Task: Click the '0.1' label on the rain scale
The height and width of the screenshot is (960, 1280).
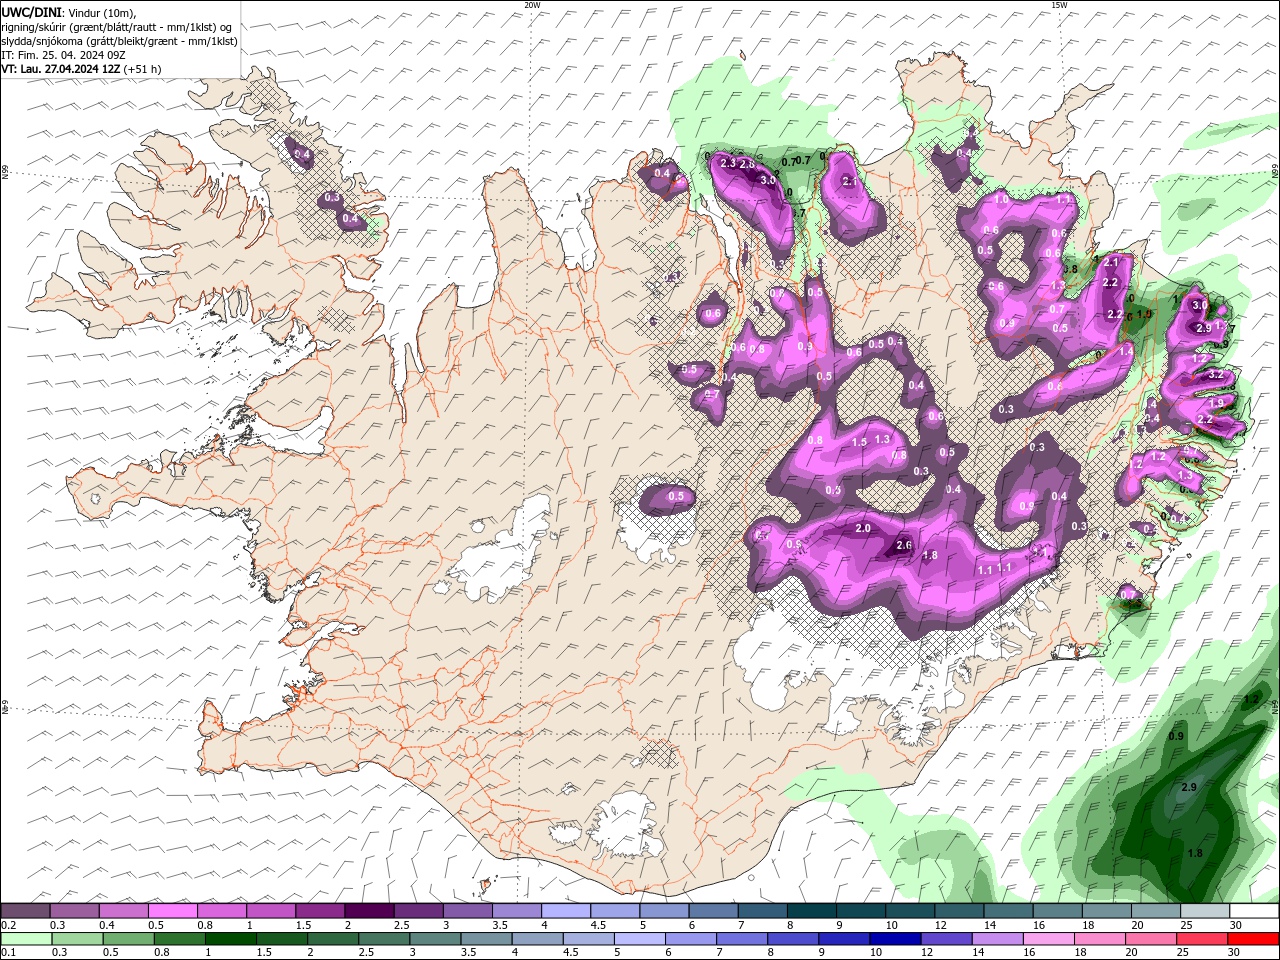Action: [x=8, y=952]
